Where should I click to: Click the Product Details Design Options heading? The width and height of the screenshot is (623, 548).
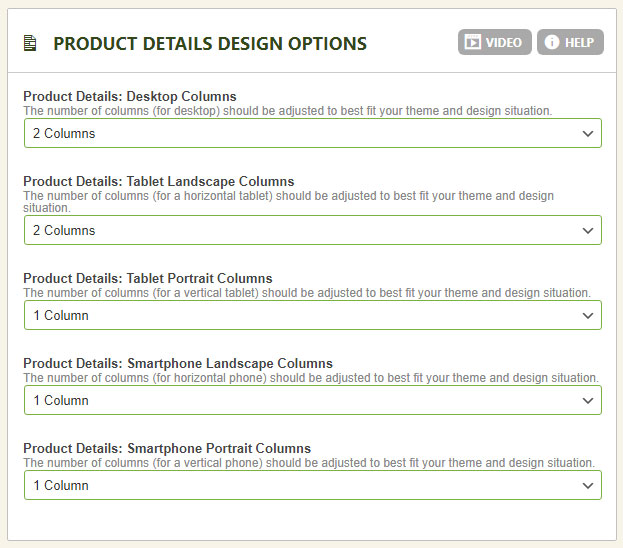tap(210, 44)
